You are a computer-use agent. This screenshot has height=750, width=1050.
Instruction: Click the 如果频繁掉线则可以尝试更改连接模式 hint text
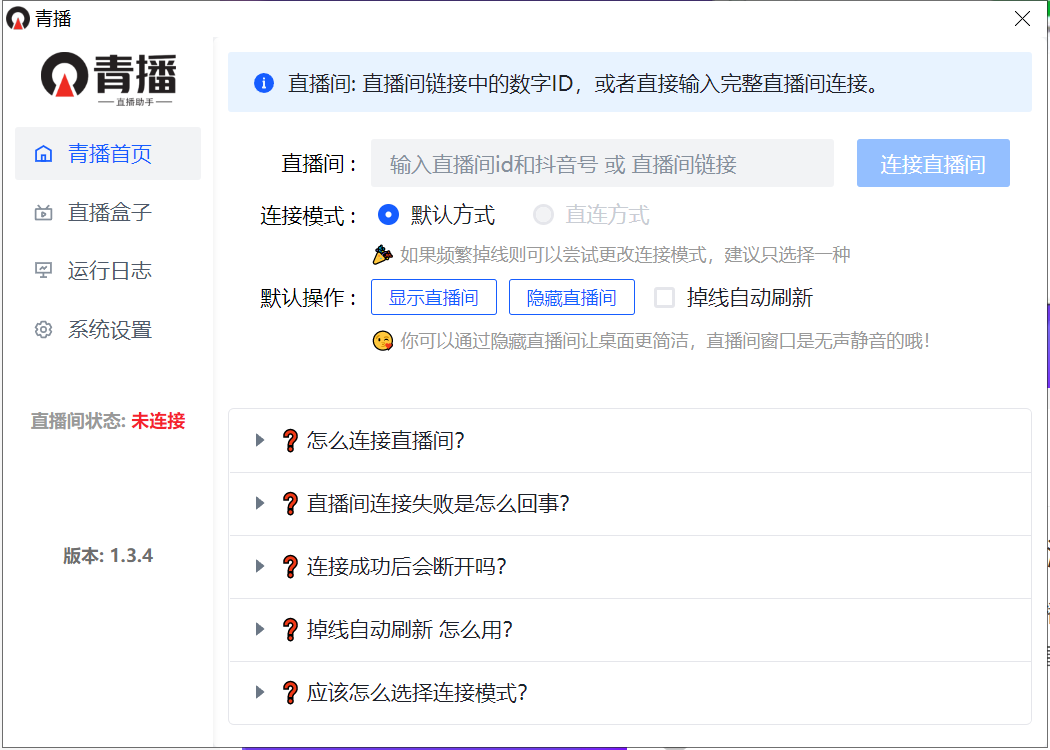click(x=625, y=255)
